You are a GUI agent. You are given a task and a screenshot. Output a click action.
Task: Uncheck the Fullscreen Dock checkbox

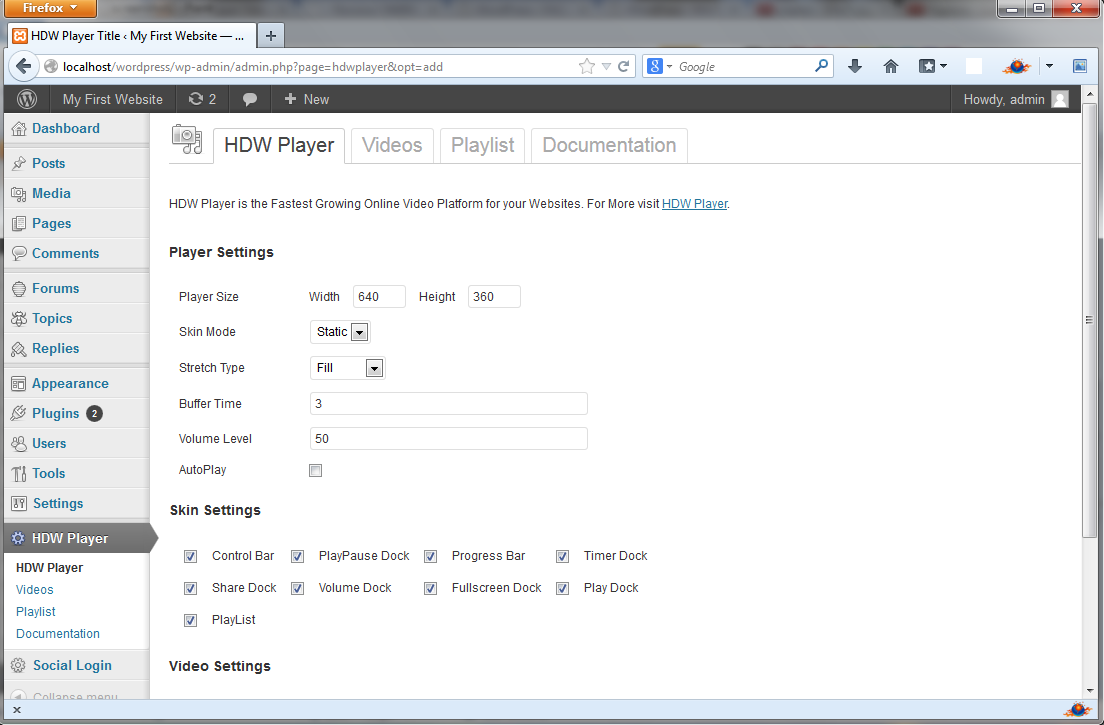[430, 588]
